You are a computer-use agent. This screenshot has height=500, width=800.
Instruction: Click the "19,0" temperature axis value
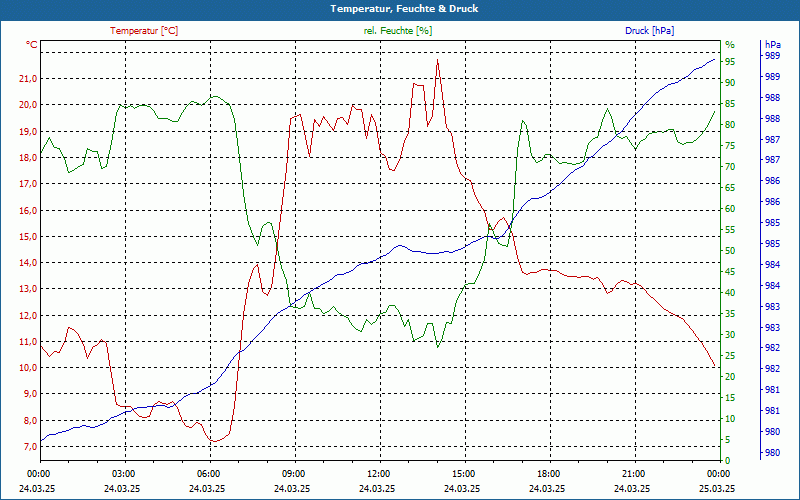coord(28,131)
